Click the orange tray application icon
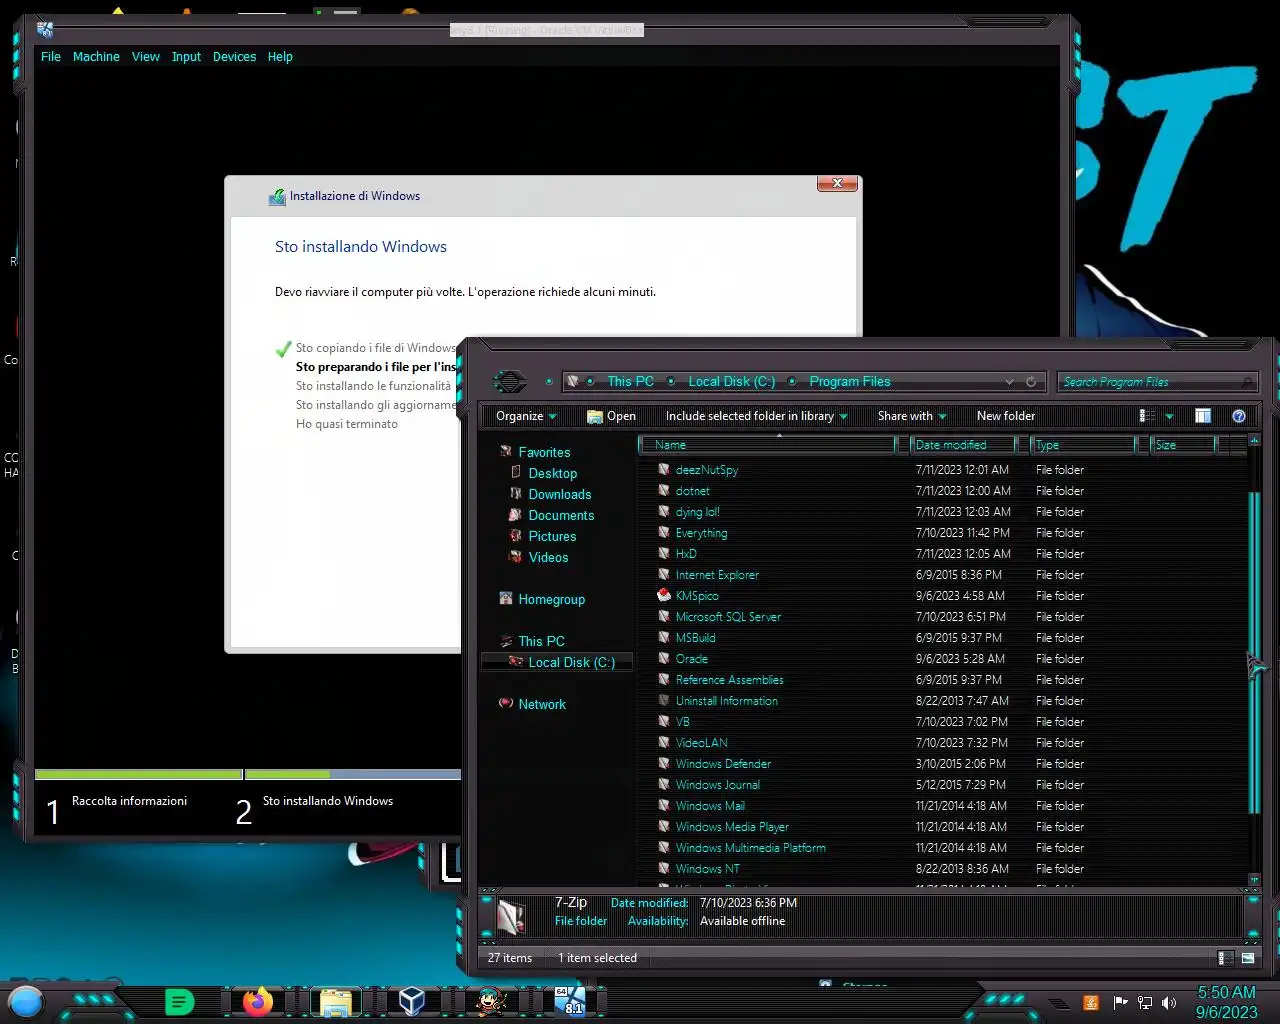This screenshot has width=1280, height=1024. 1091,1002
